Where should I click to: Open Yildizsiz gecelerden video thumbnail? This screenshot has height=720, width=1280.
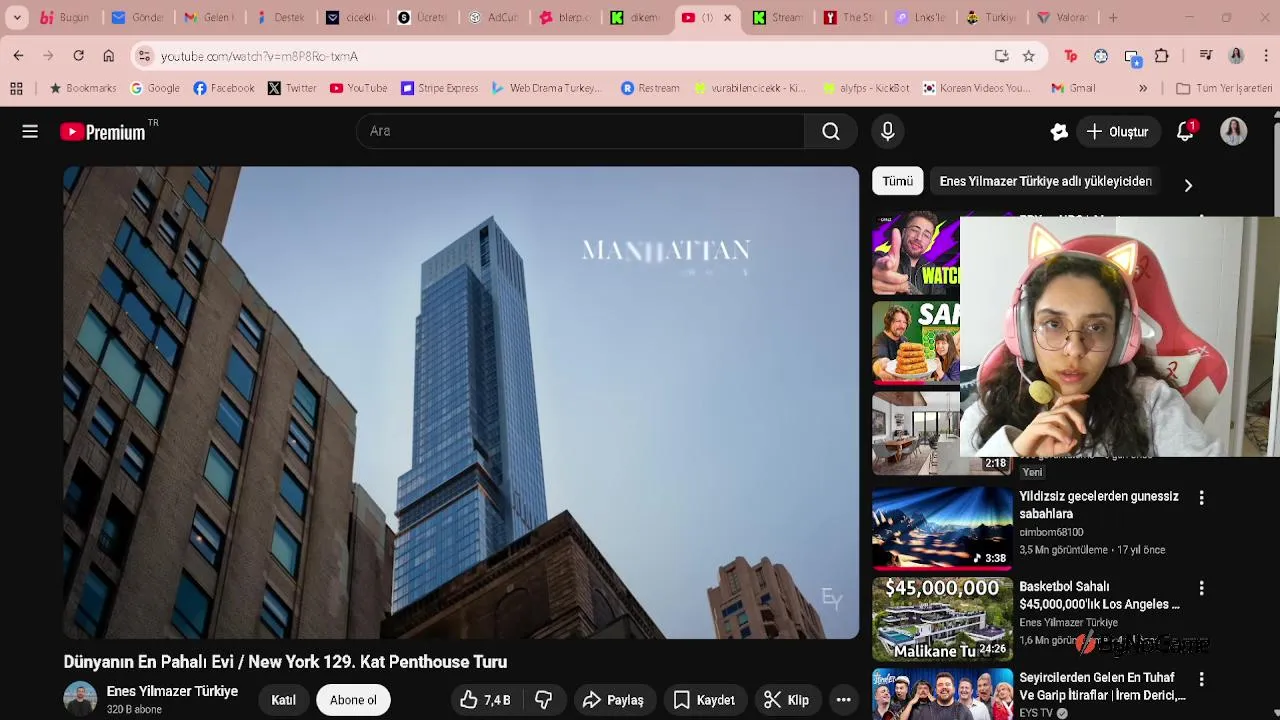click(x=942, y=528)
